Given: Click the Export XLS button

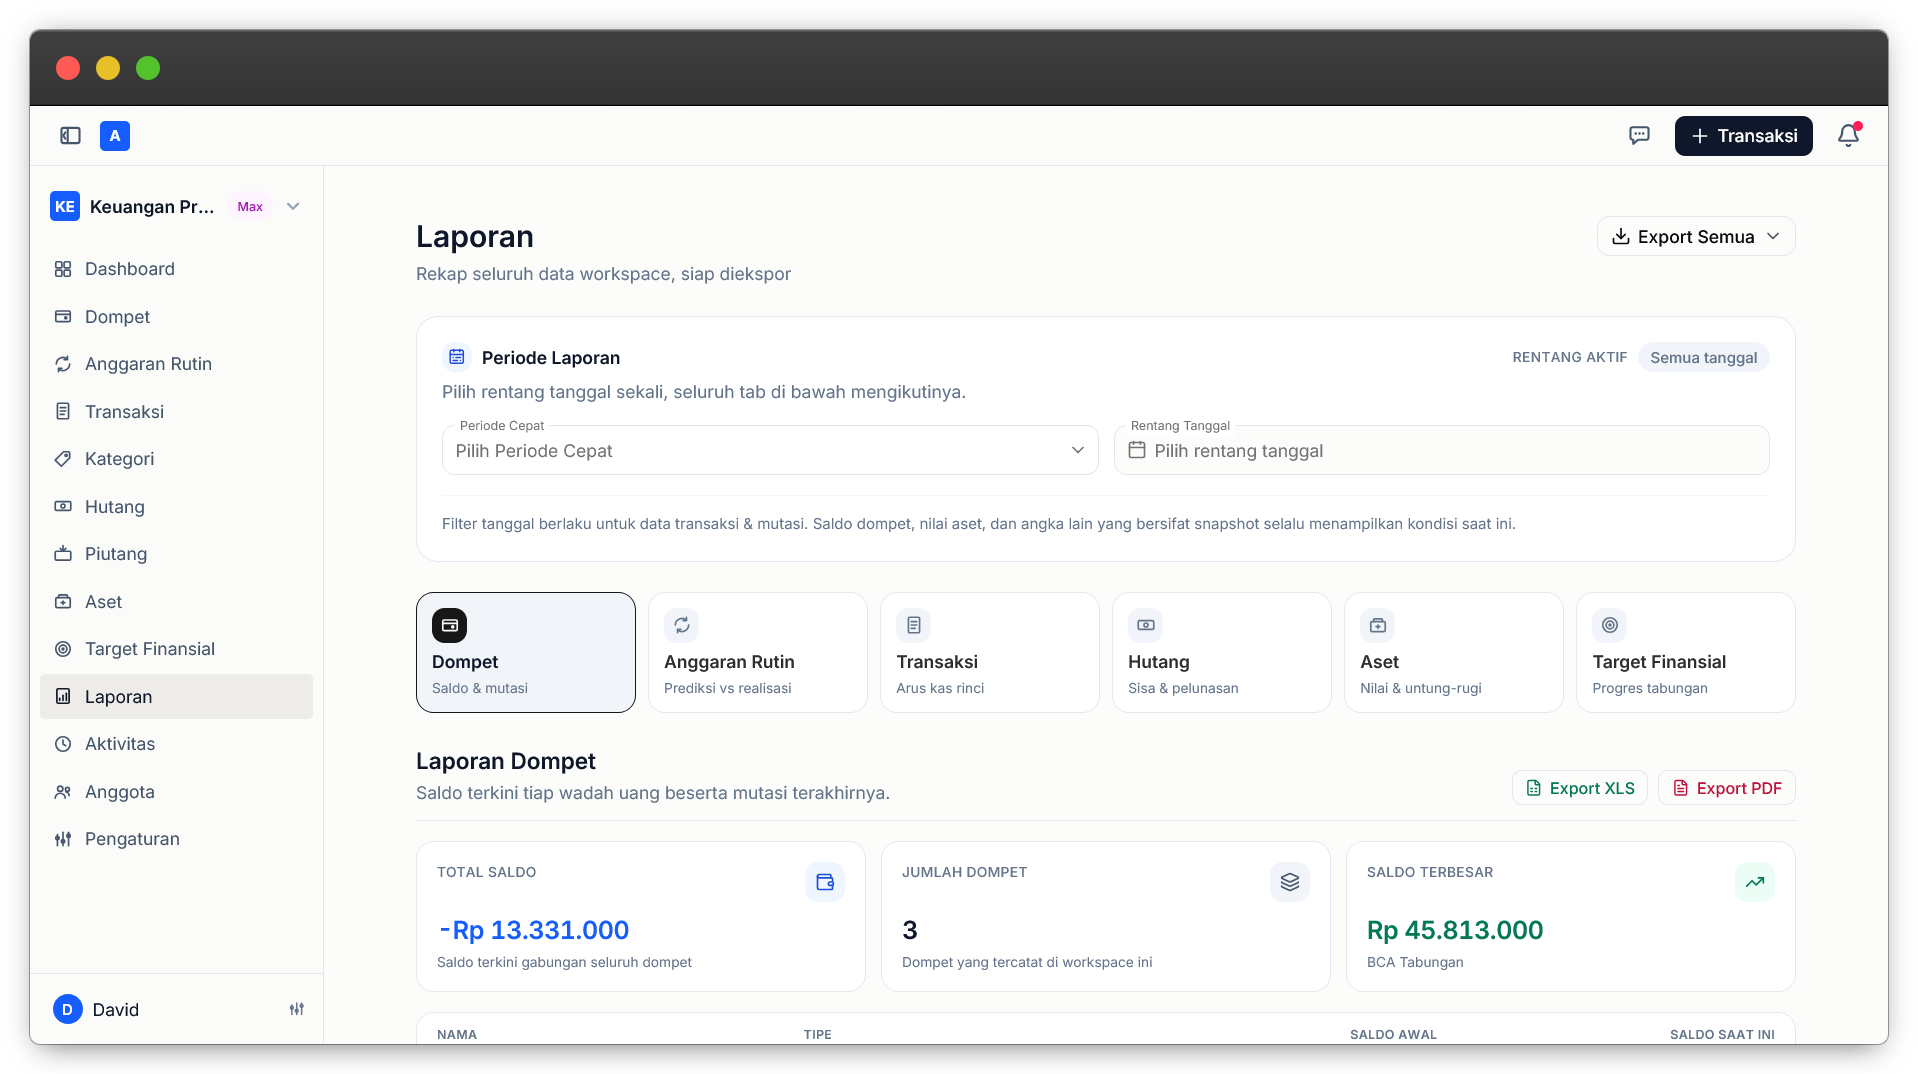Looking at the screenshot, I should [1580, 788].
